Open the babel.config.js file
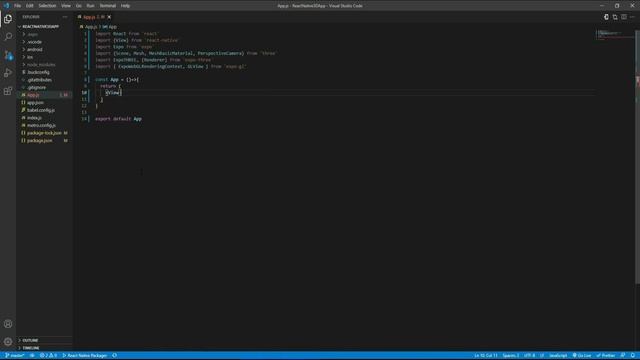The image size is (640, 360). point(41,110)
